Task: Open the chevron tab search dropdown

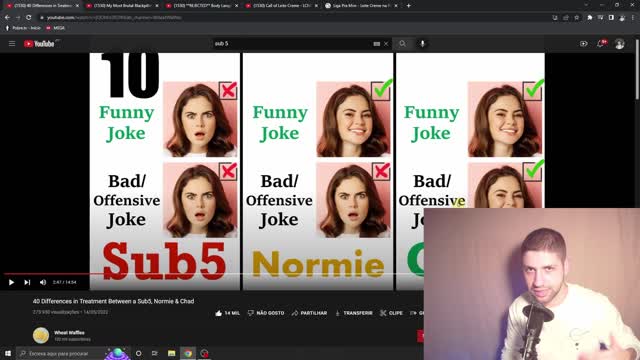Action: 586,5
